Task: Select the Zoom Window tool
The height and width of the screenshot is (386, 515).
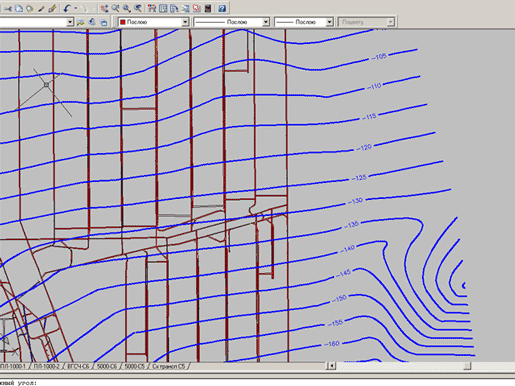Action: pyautogui.click(x=126, y=8)
